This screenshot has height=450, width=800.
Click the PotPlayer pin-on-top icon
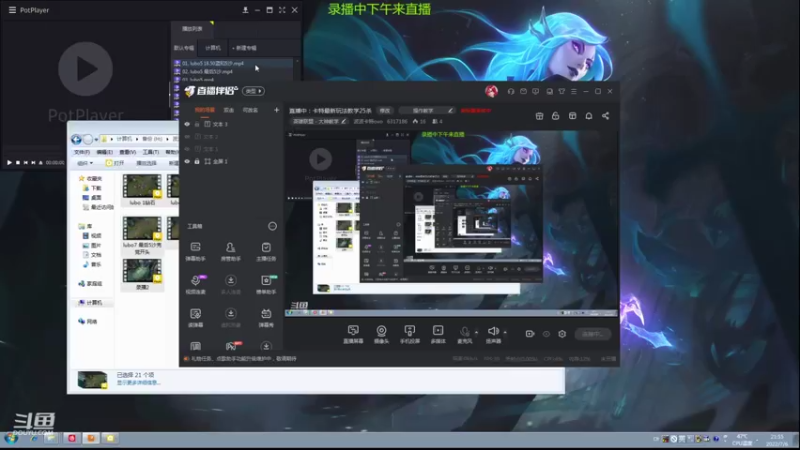(x=245, y=10)
